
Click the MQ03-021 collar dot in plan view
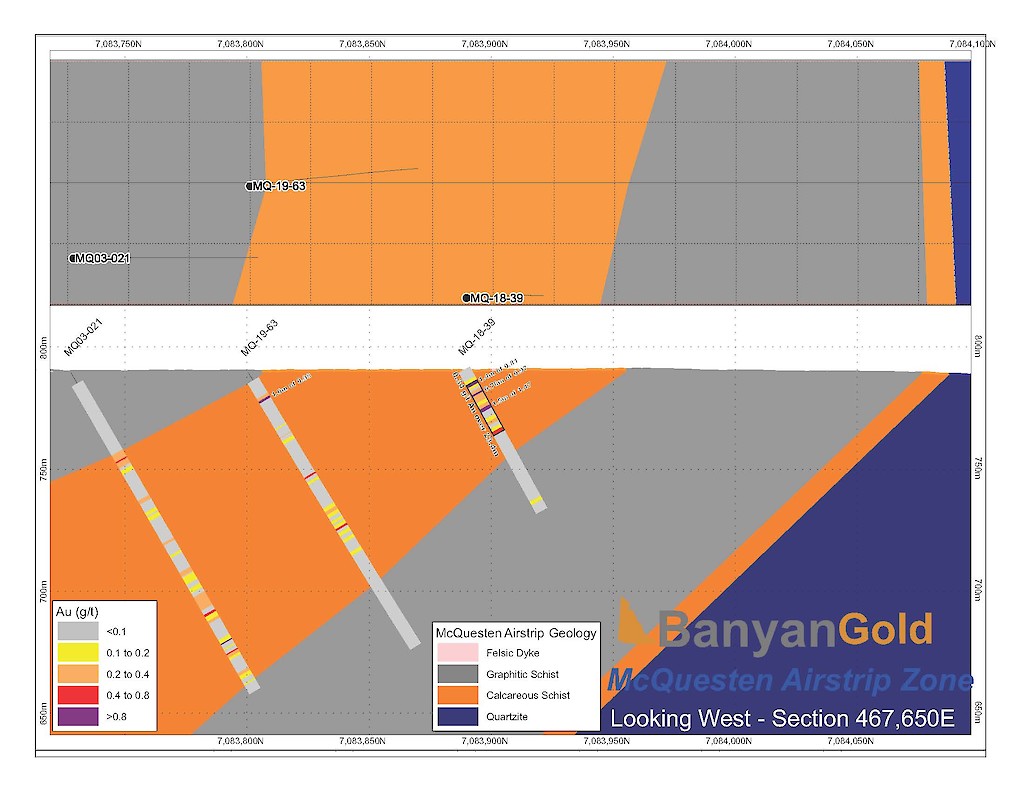[x=72, y=258]
